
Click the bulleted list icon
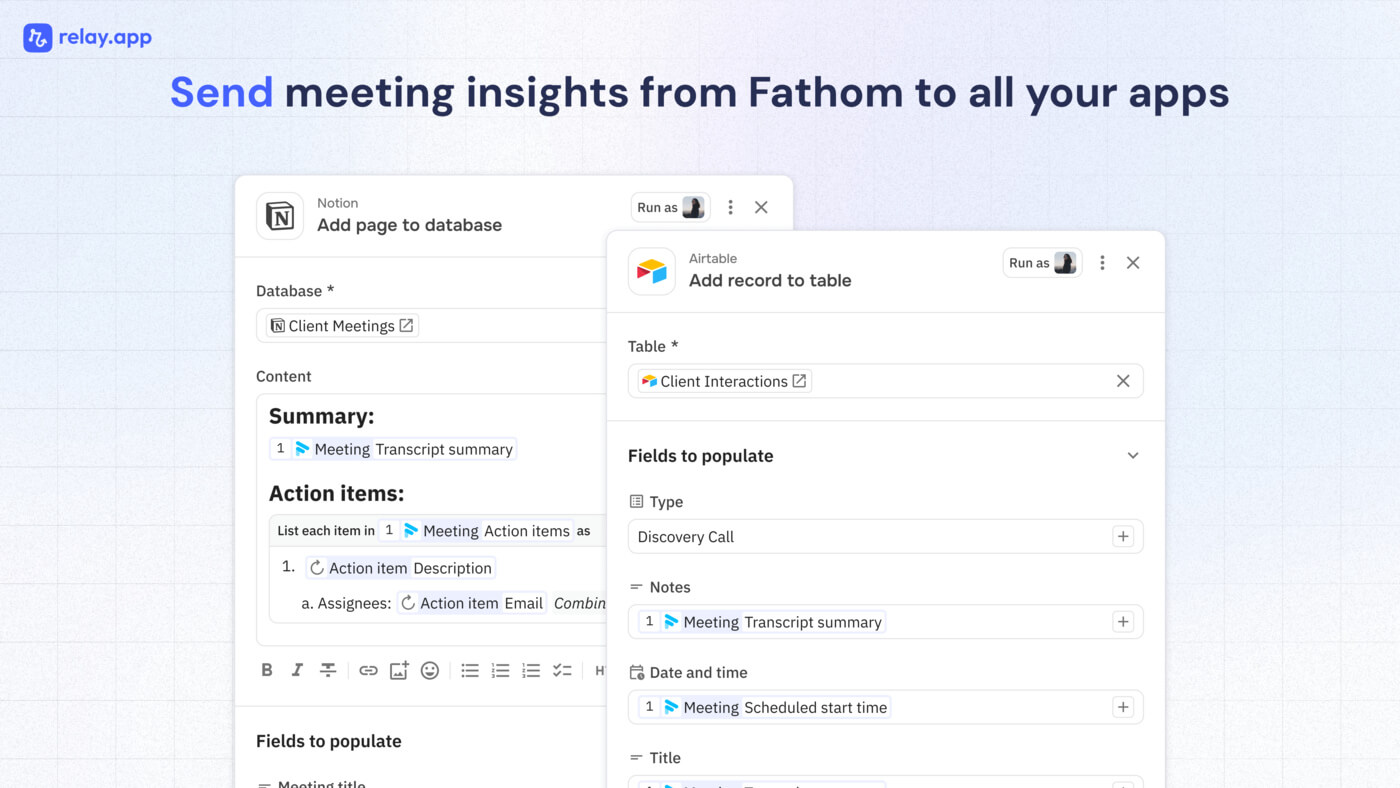click(470, 670)
